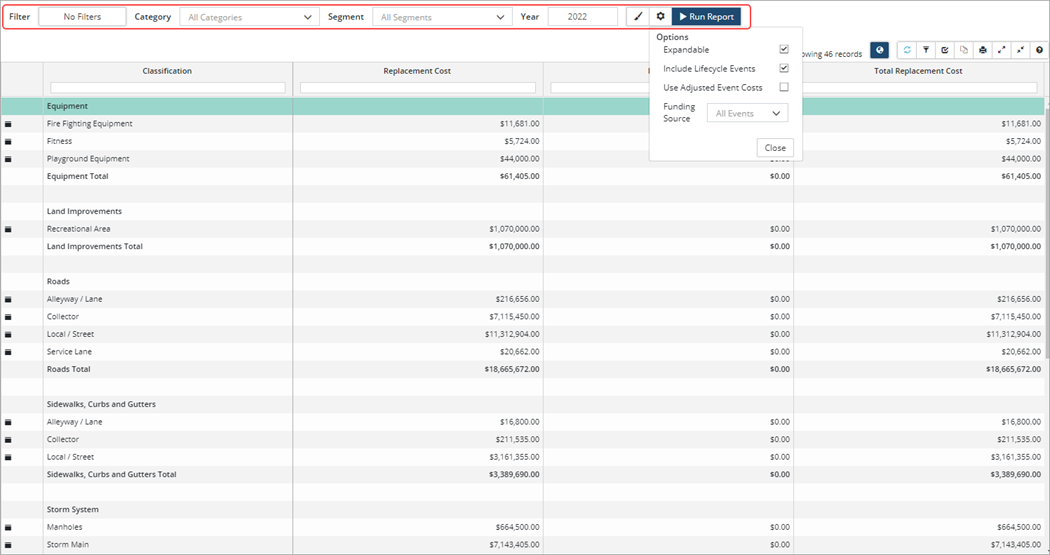Viewport: 1050px width, 555px height.
Task: Toggle Include Lifecycle Events checkbox
Action: 784,69
